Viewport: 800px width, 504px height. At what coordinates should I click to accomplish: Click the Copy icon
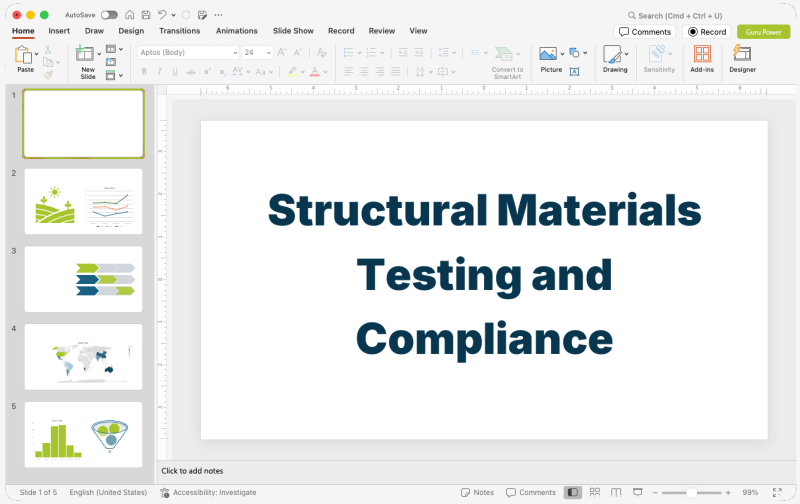tap(48, 62)
